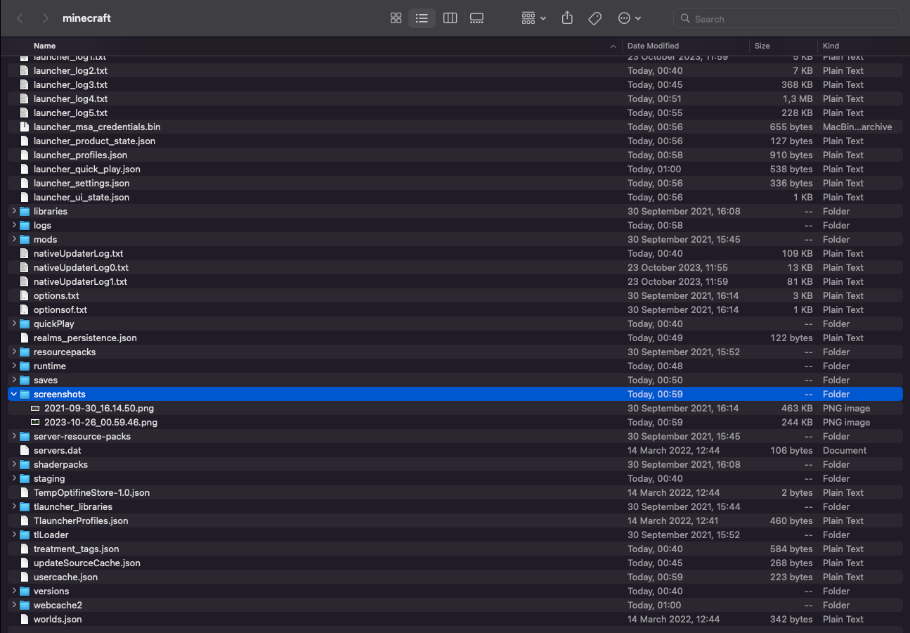
Task: Select the launcher_product_state.json file
Action: [455, 141]
